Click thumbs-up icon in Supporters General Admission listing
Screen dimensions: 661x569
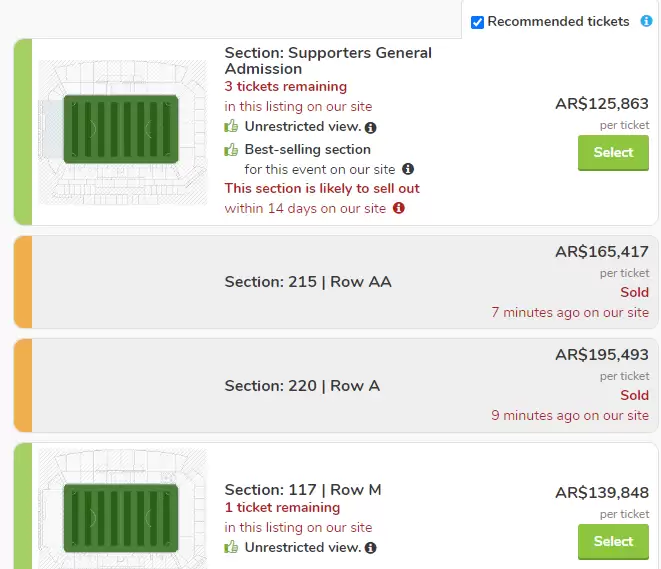click(231, 127)
